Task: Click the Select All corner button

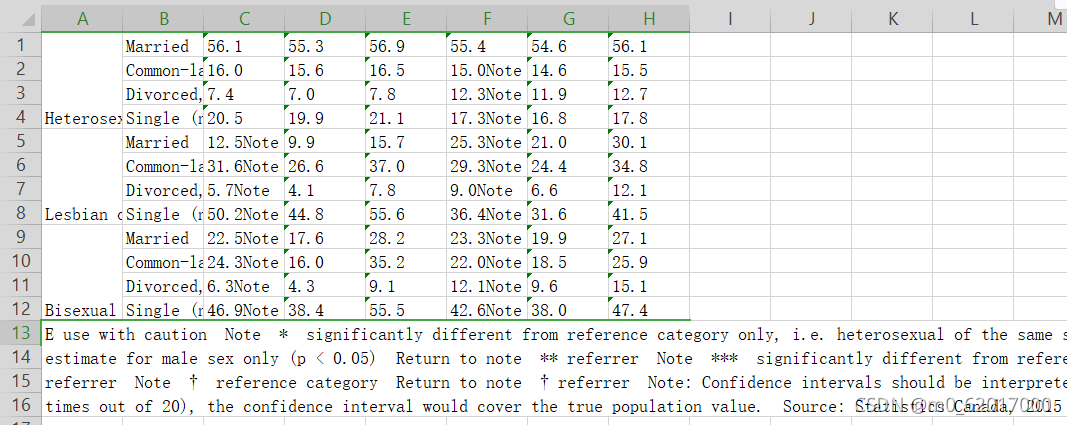Action: [x=20, y=19]
